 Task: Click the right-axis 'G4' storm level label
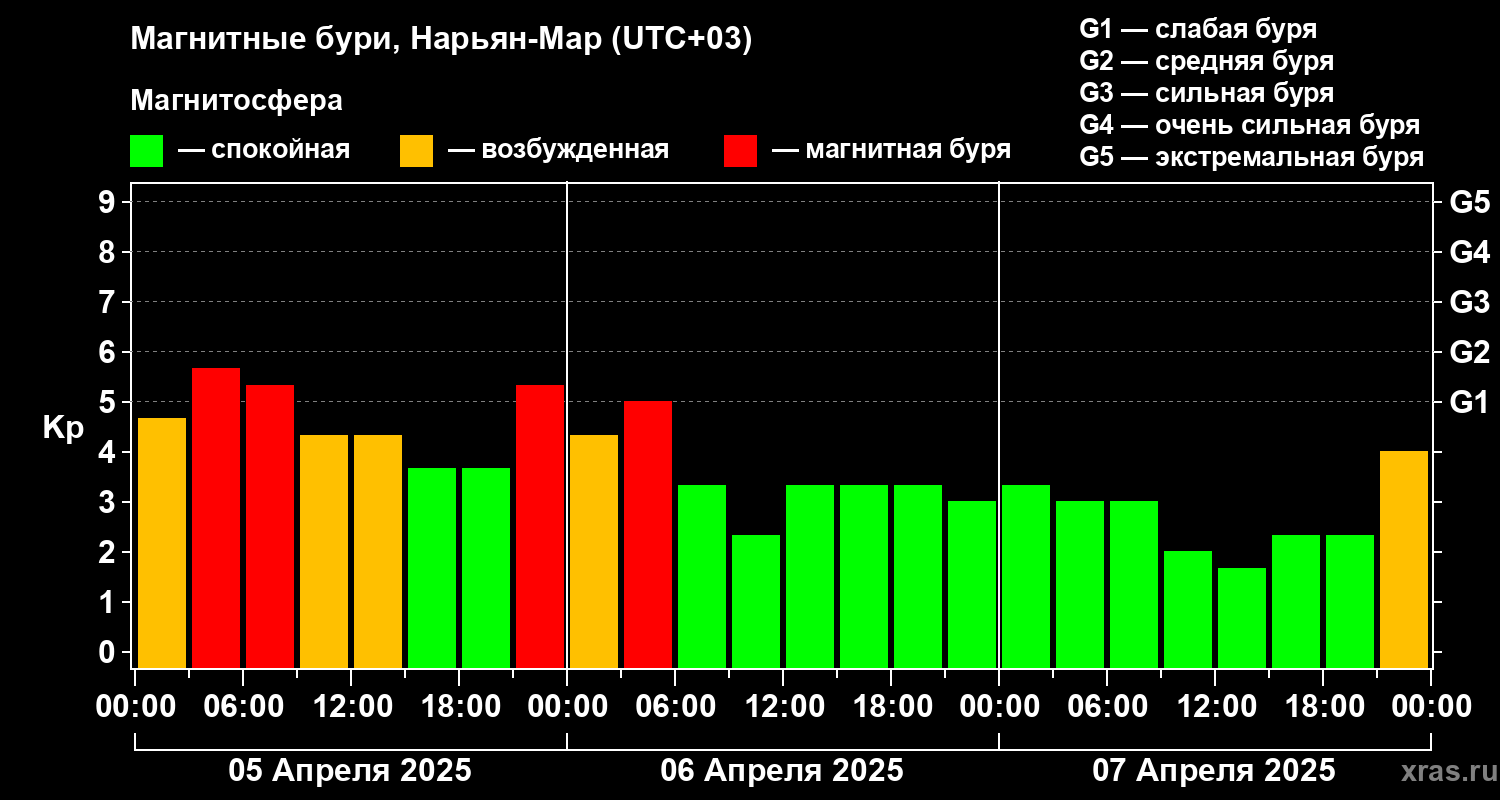[1469, 252]
